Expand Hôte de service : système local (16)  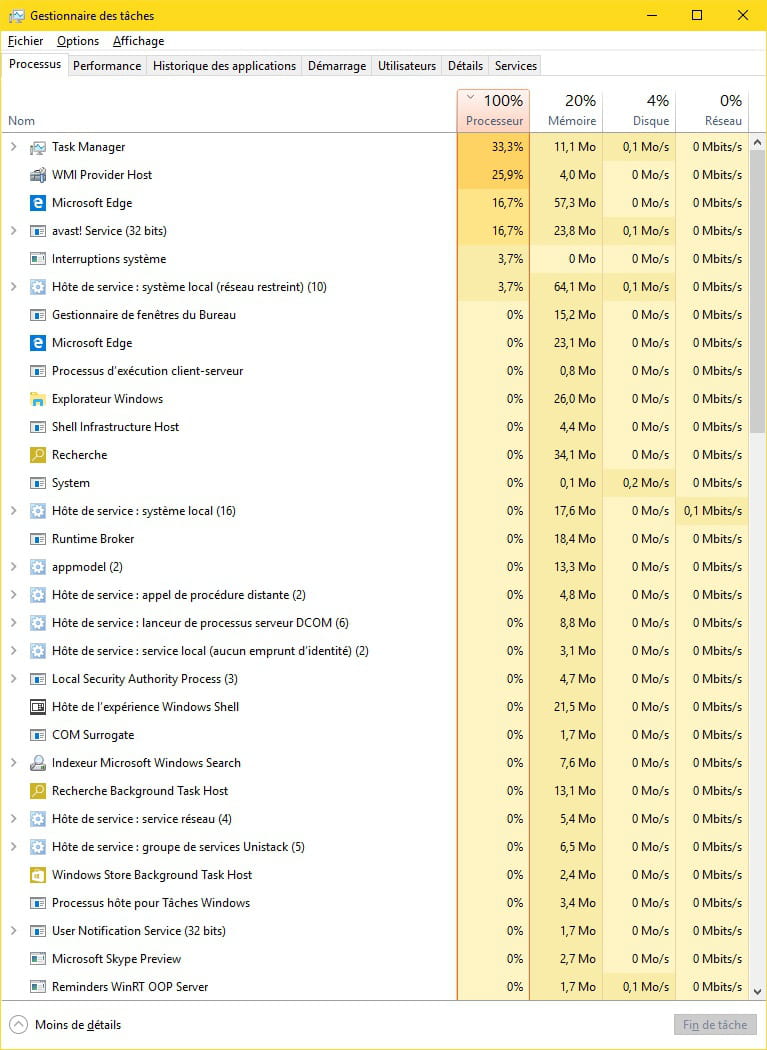tap(13, 511)
